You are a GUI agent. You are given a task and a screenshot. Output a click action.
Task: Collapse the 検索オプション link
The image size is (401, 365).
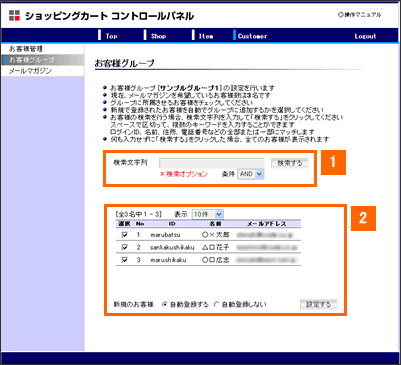tap(184, 174)
